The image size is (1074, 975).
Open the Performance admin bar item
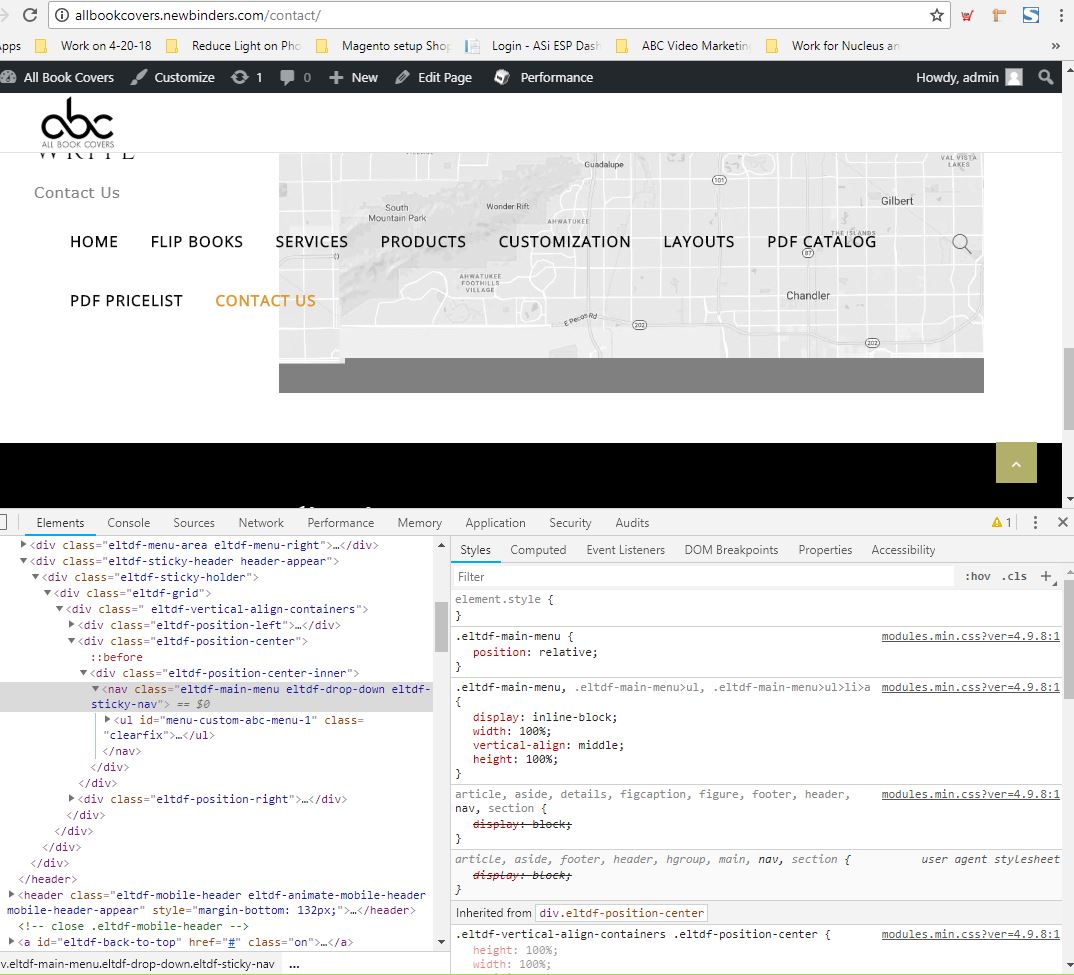coord(544,77)
